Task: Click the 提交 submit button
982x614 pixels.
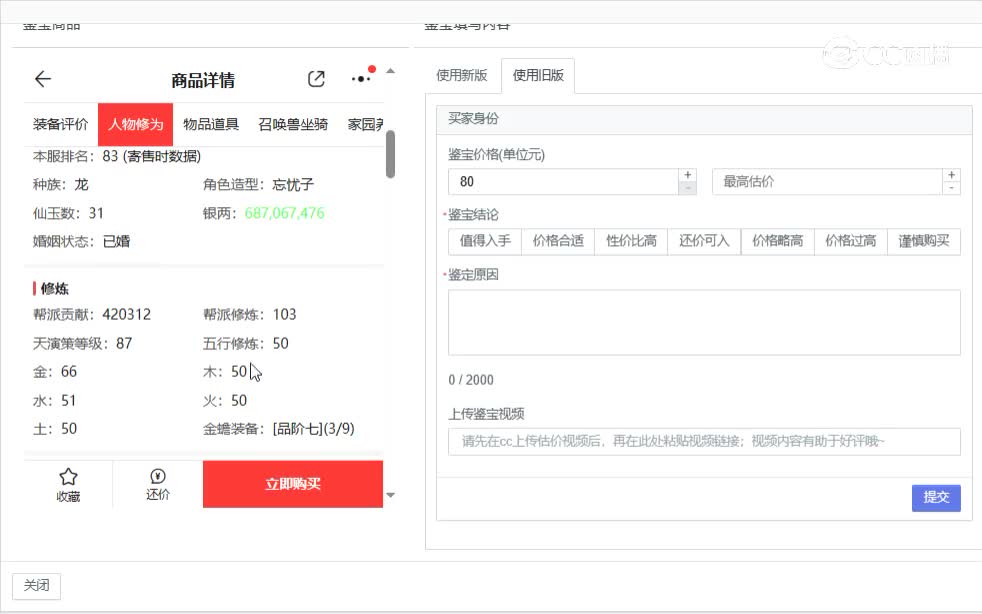Action: click(x=935, y=497)
